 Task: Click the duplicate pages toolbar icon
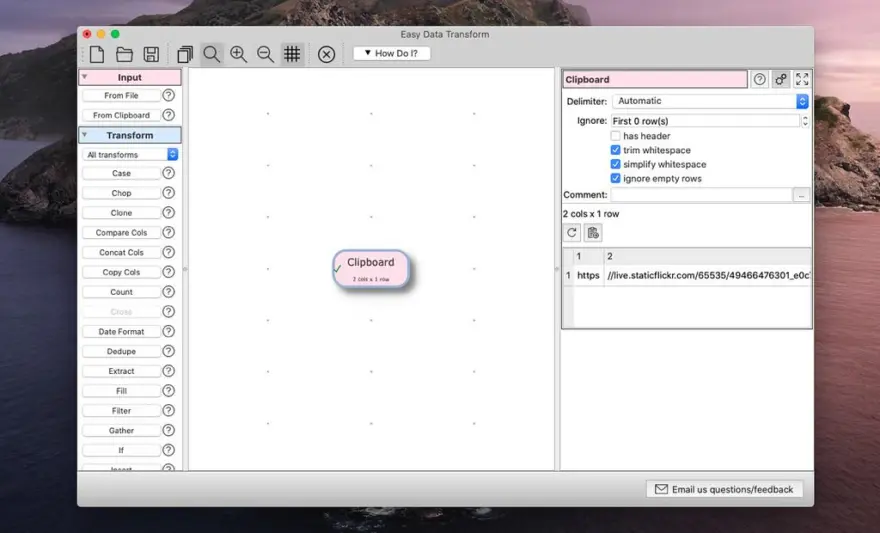tap(185, 54)
